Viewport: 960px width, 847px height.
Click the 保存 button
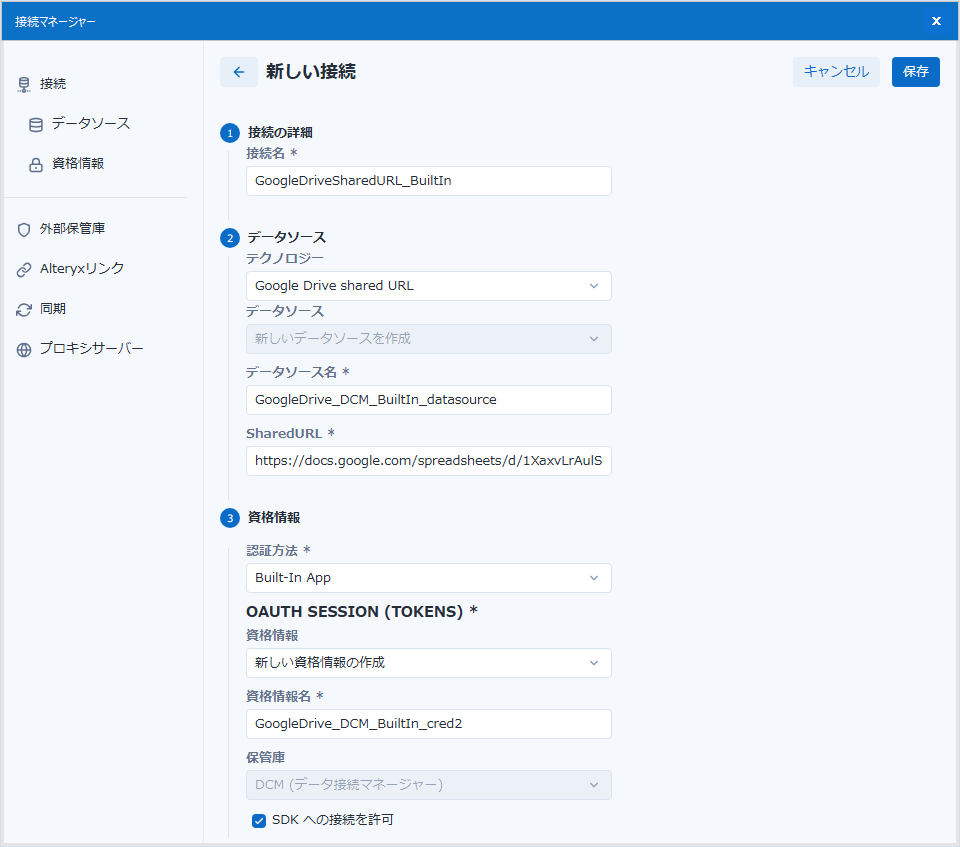point(915,72)
